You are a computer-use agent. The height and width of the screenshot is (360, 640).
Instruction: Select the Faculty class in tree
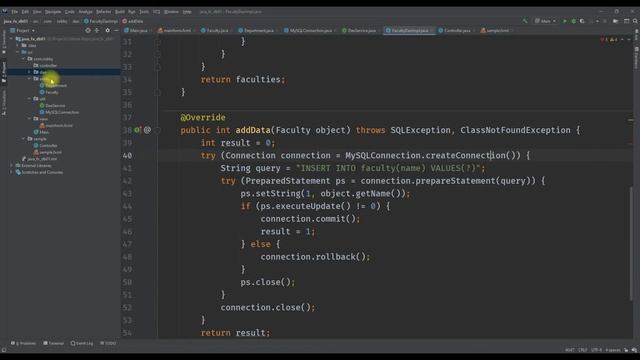[x=49, y=92]
